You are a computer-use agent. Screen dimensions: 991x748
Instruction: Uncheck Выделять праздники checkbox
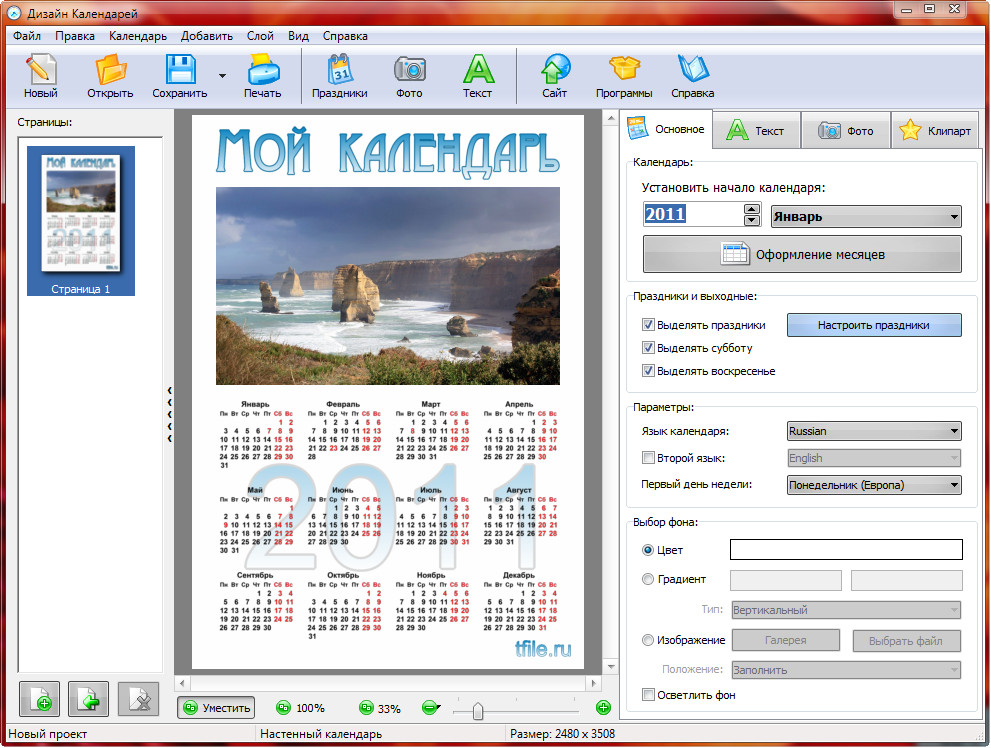648,325
